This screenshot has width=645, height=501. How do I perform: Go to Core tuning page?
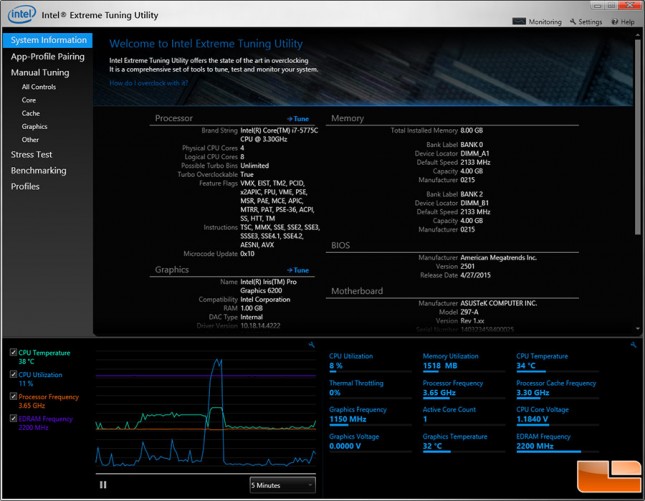(x=29, y=100)
